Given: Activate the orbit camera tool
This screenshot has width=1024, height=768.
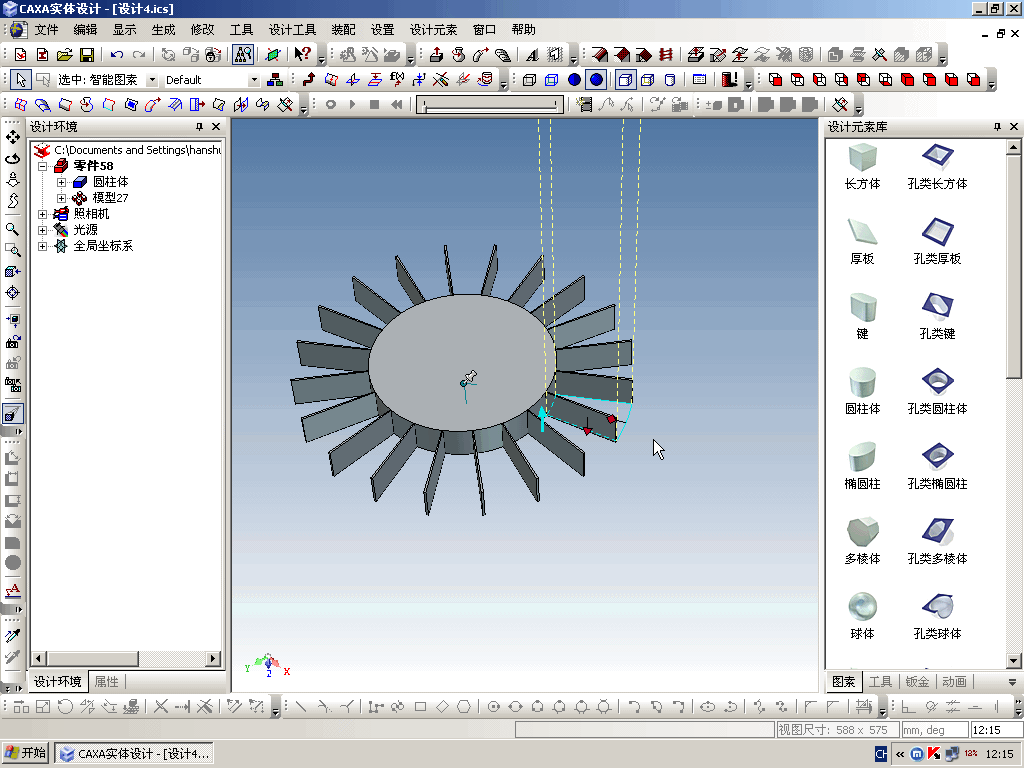Looking at the screenshot, I should coord(12,159).
